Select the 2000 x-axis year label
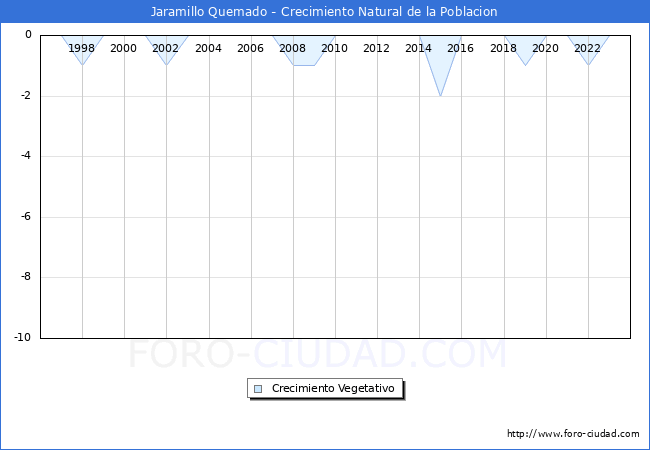 124,48
